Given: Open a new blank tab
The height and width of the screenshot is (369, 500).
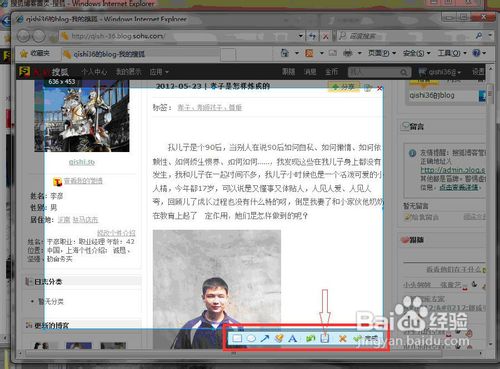Looking at the screenshot, I should pos(228,54).
